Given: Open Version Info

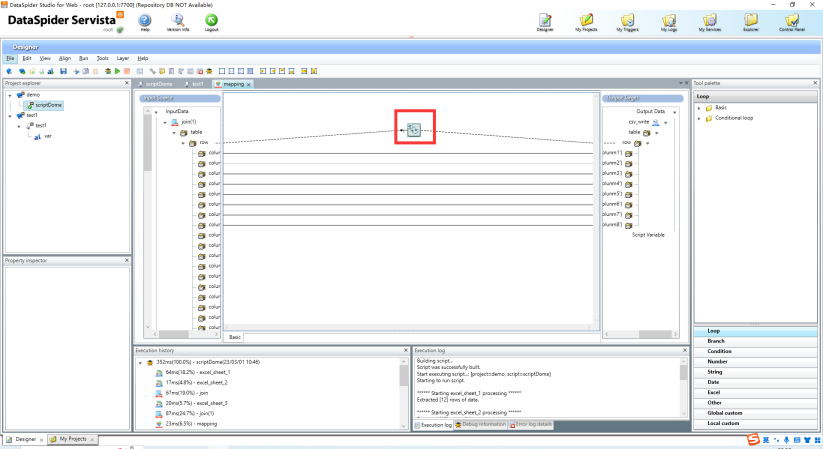Looking at the screenshot, I should (178, 20).
